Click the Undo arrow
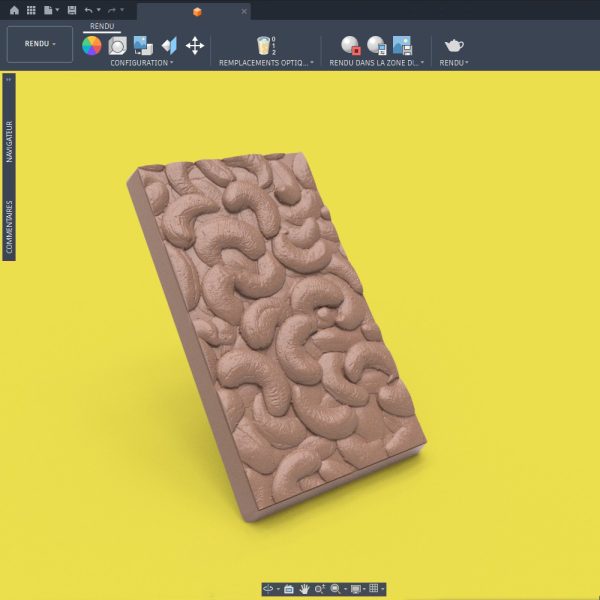600x600 pixels. click(x=88, y=10)
